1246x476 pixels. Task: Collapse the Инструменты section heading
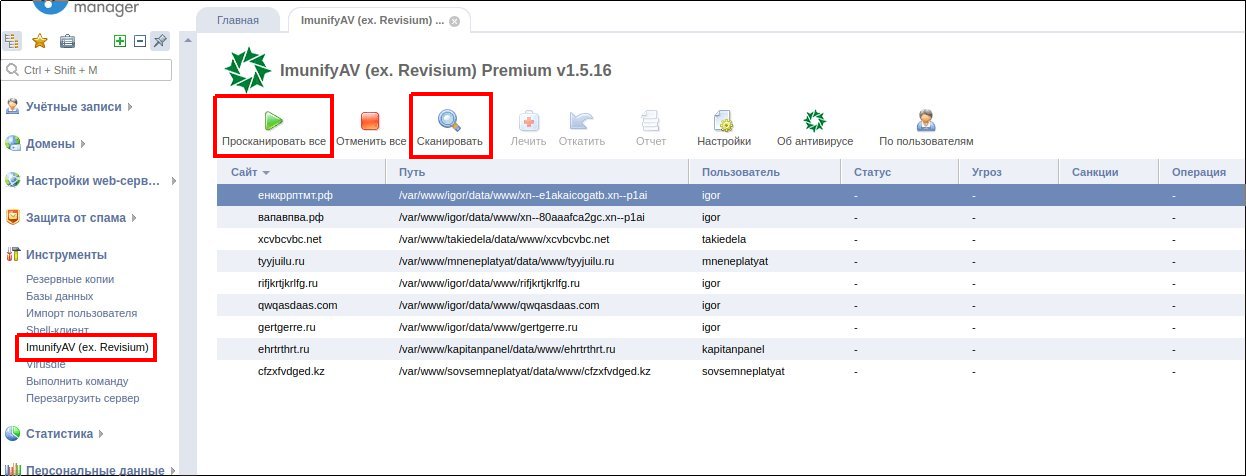coord(66,255)
